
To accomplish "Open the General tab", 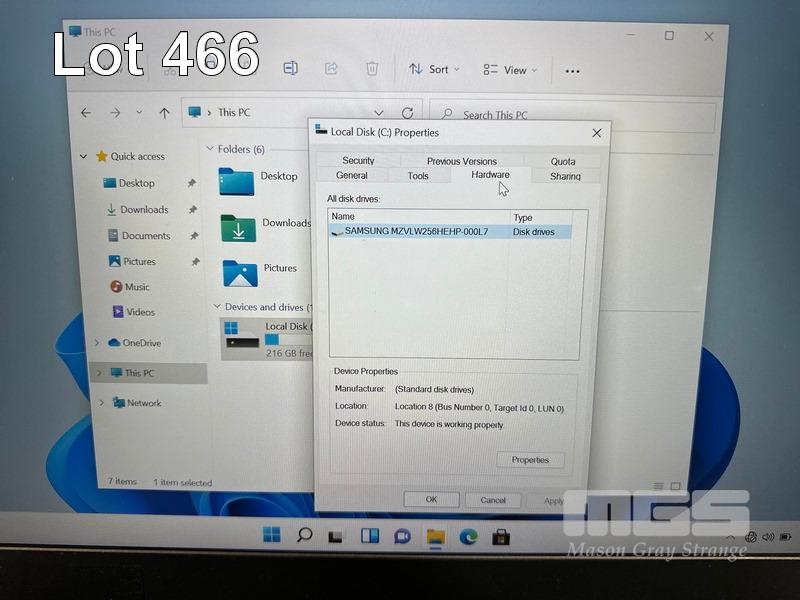I will click(x=351, y=175).
